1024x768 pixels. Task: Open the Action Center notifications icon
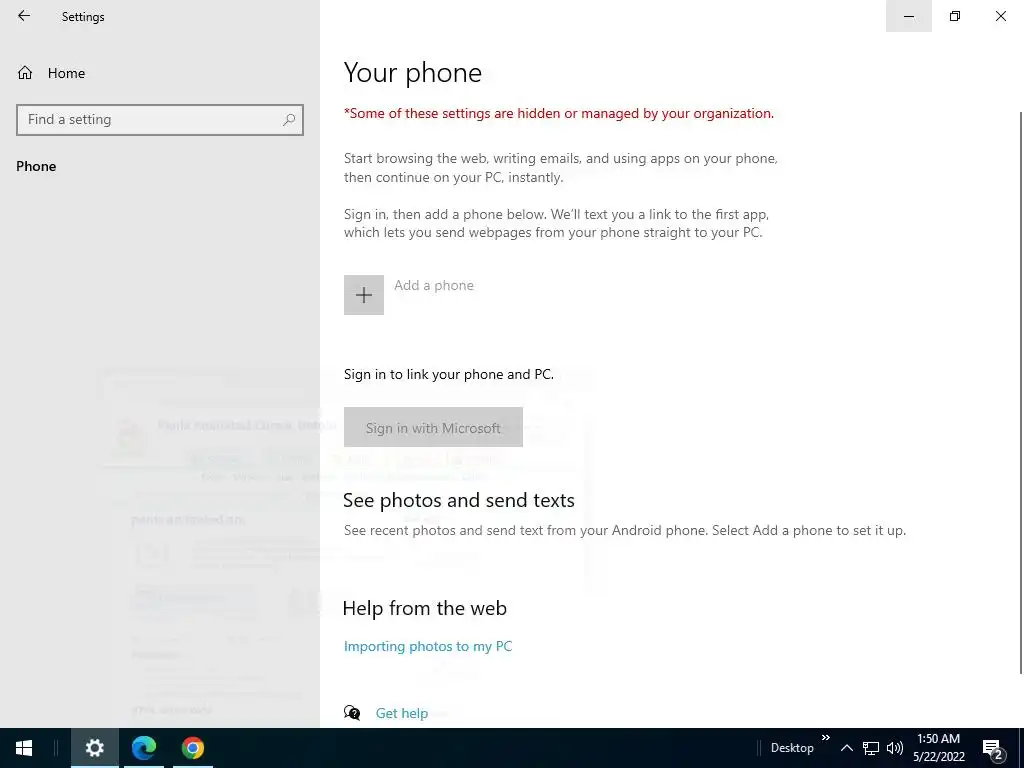pos(993,748)
